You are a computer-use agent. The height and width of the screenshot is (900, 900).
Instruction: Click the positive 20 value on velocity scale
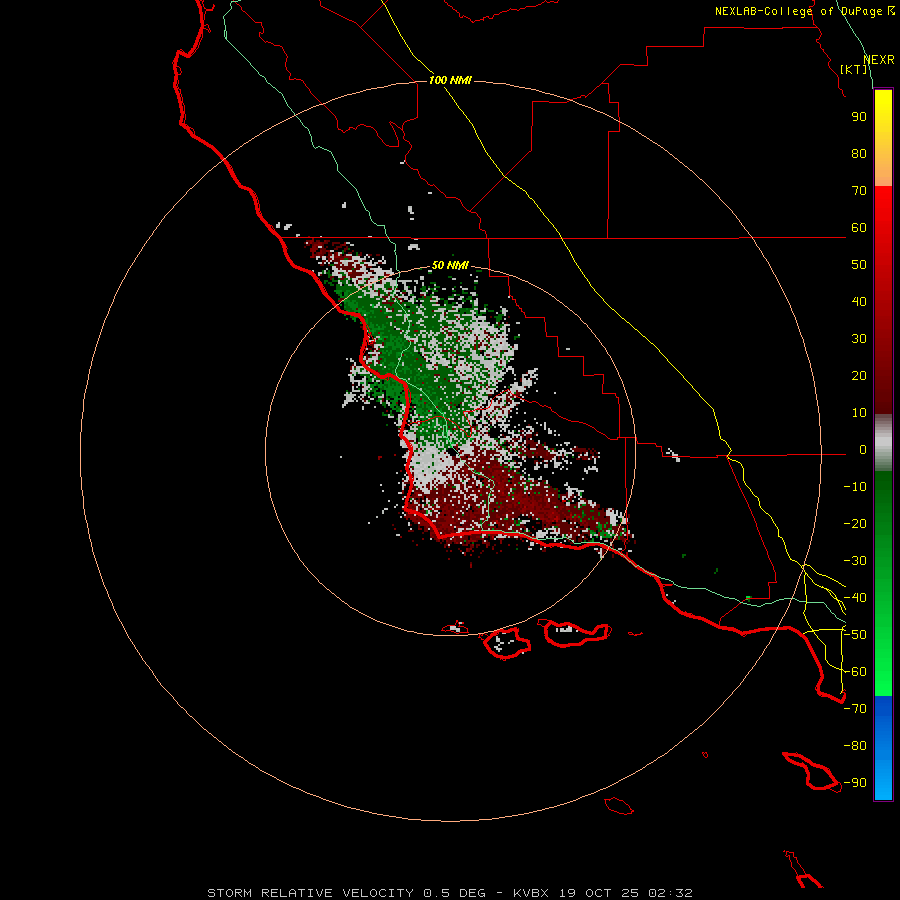coord(859,375)
